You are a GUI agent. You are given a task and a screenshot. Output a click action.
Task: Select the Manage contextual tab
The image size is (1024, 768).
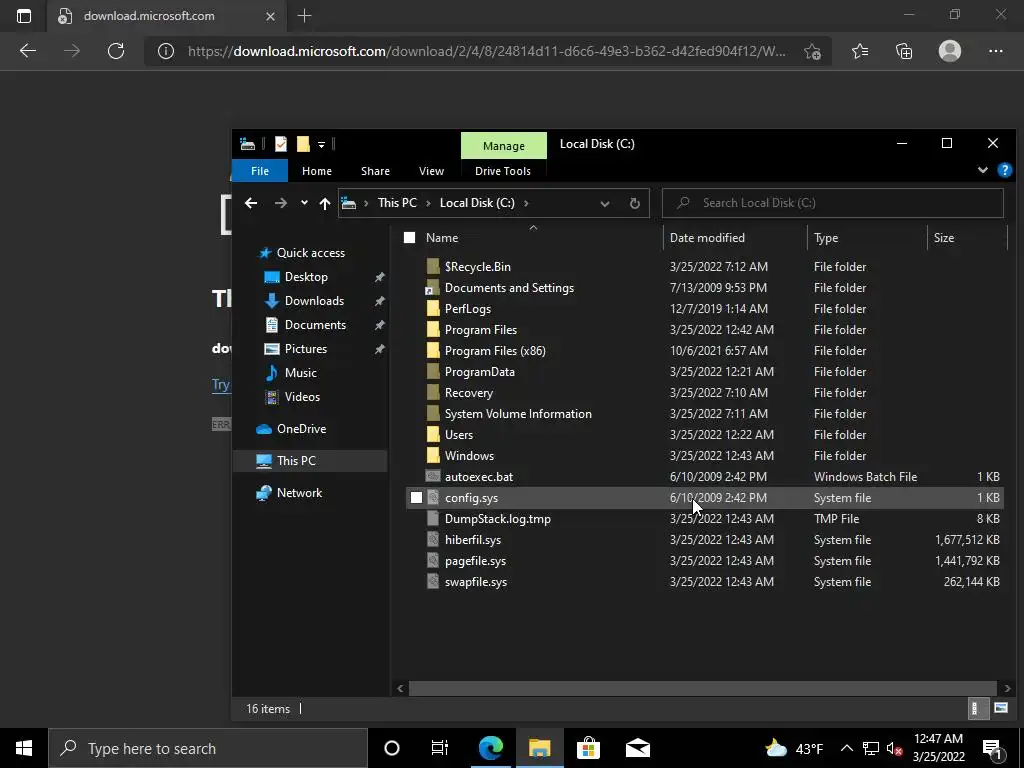click(504, 146)
